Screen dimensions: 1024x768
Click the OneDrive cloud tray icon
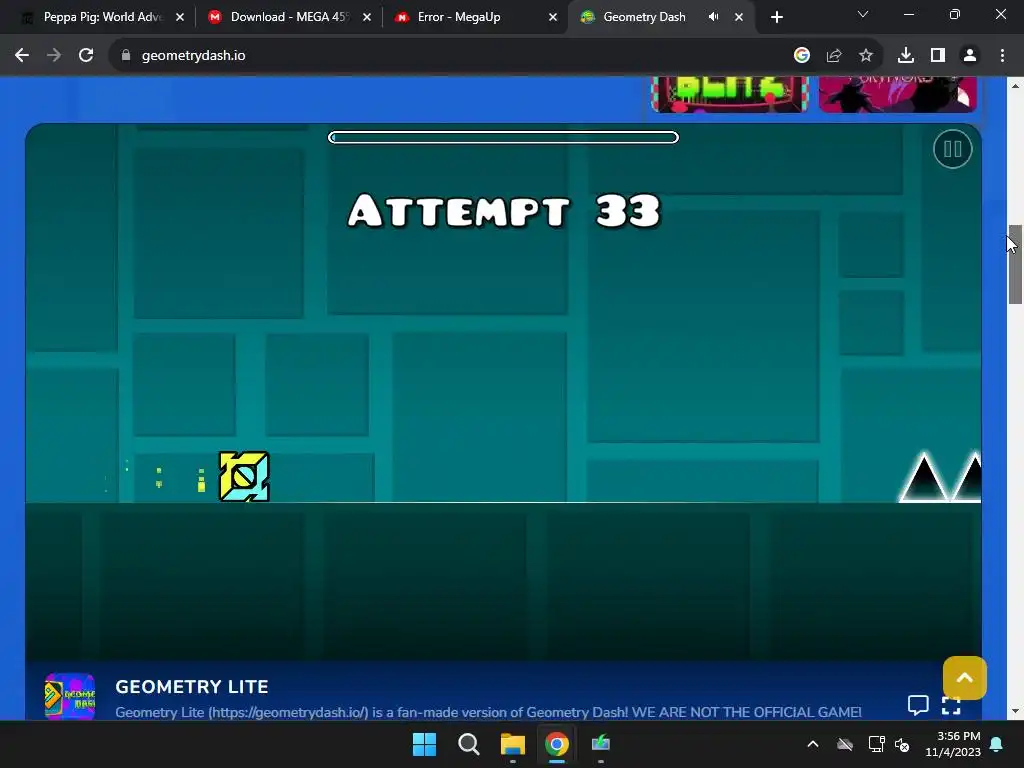coord(845,744)
